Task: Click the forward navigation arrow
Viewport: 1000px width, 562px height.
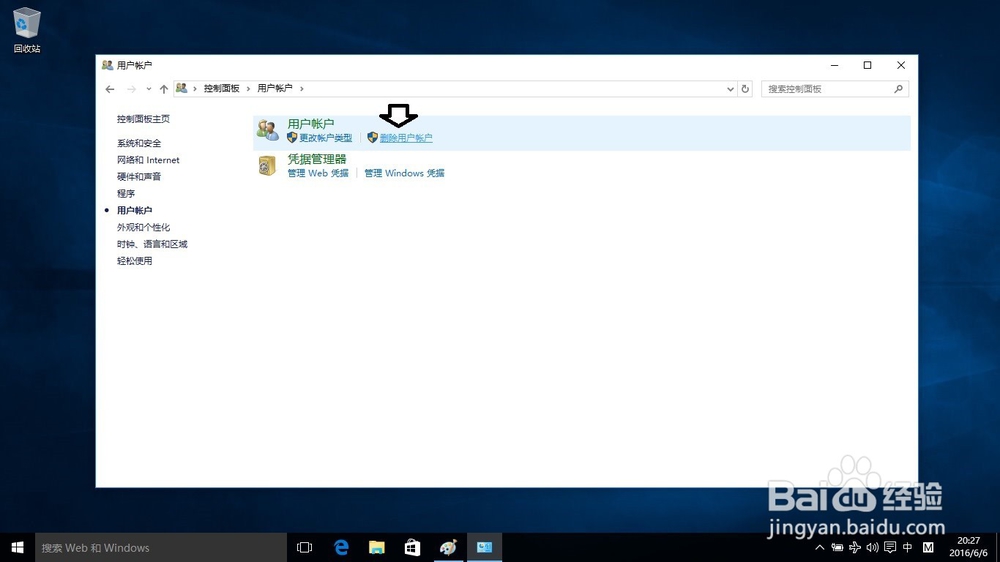Action: click(x=131, y=89)
